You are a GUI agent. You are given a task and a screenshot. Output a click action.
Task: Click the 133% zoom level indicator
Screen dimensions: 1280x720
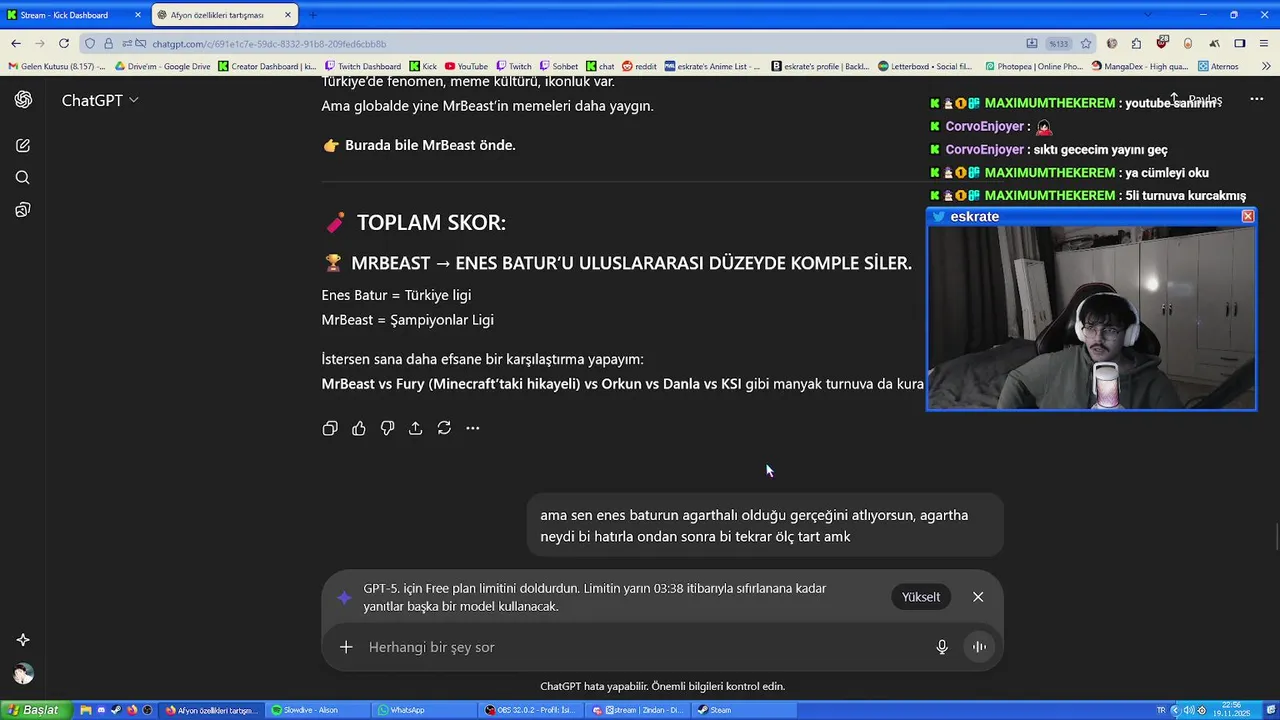click(1058, 43)
